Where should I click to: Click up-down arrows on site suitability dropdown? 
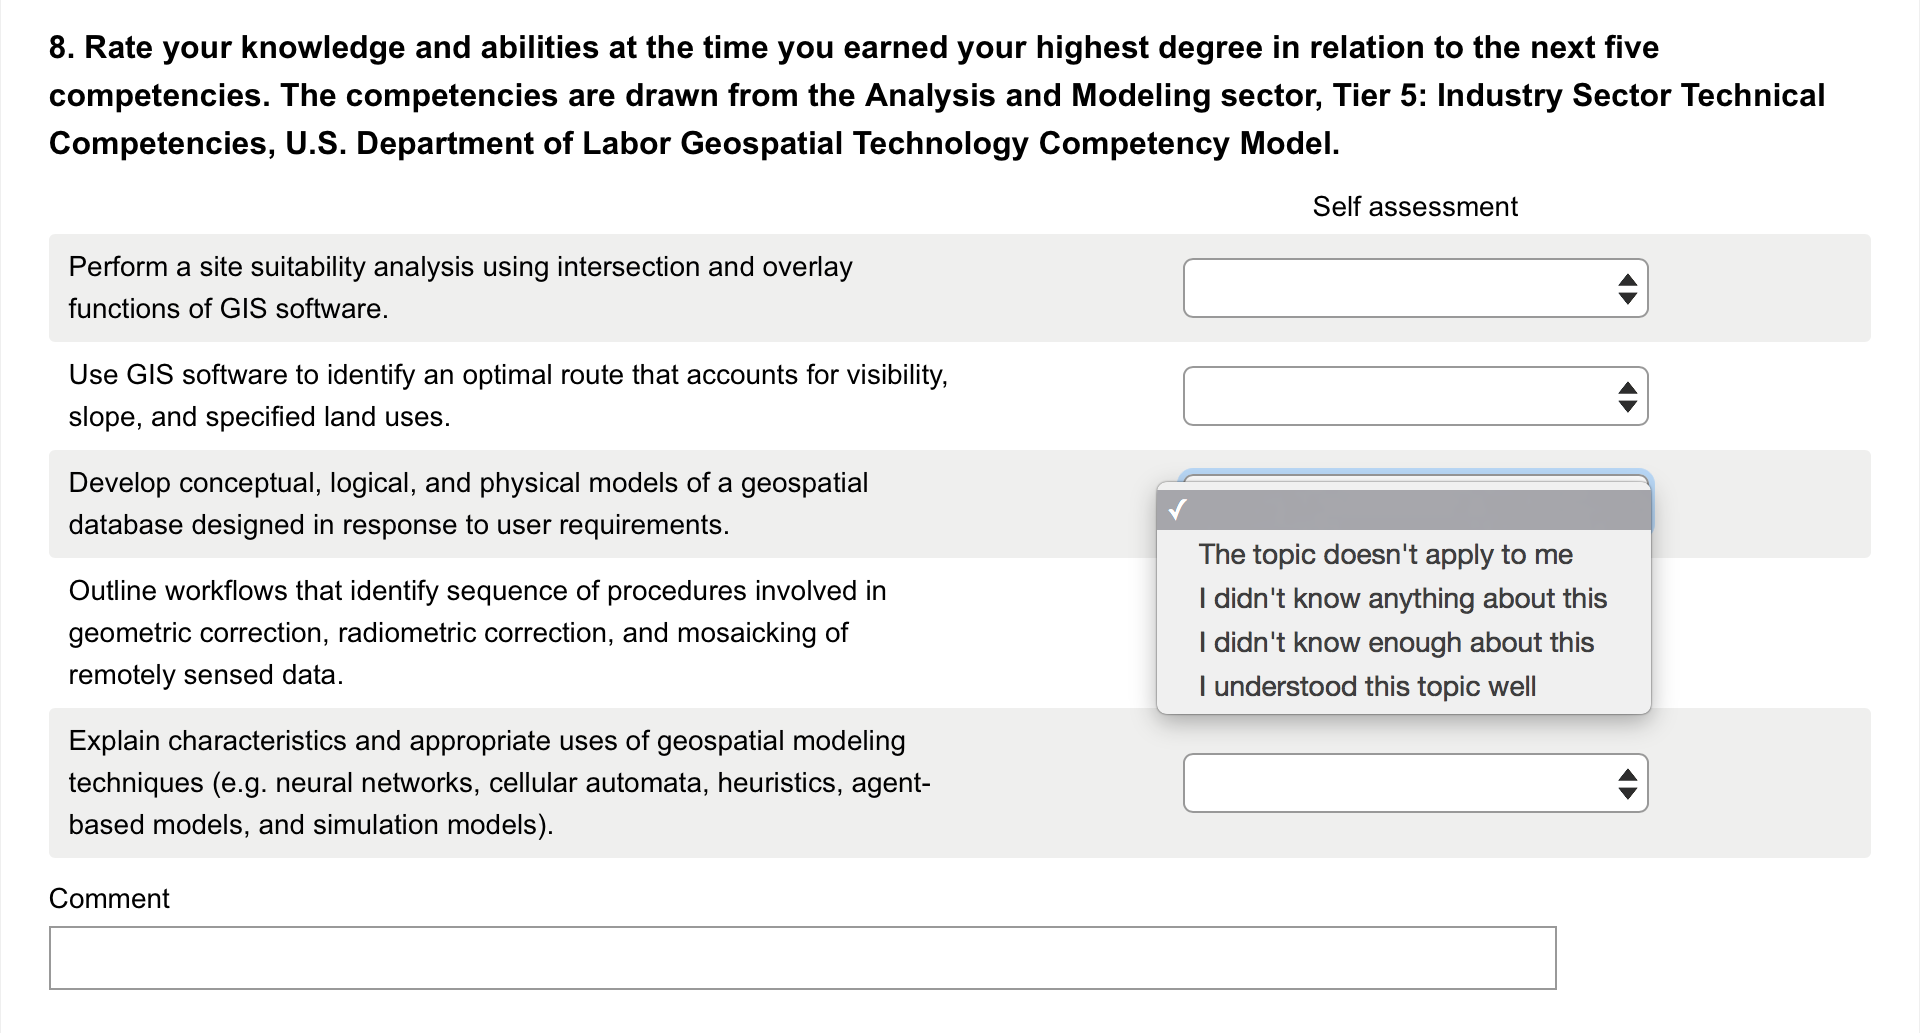click(x=1627, y=288)
